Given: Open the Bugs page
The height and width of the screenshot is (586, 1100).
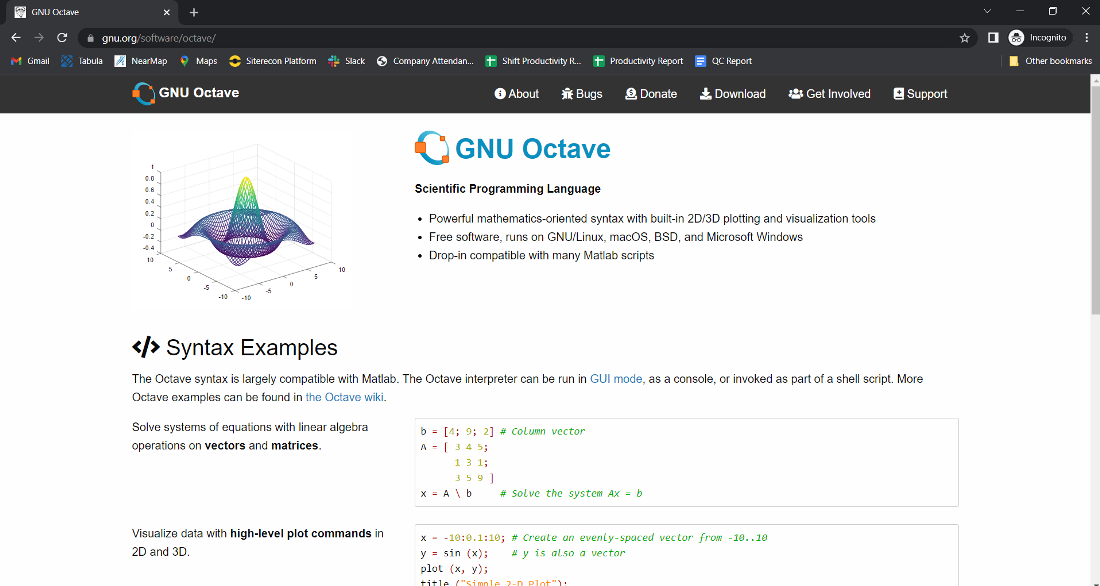Looking at the screenshot, I should click(582, 94).
